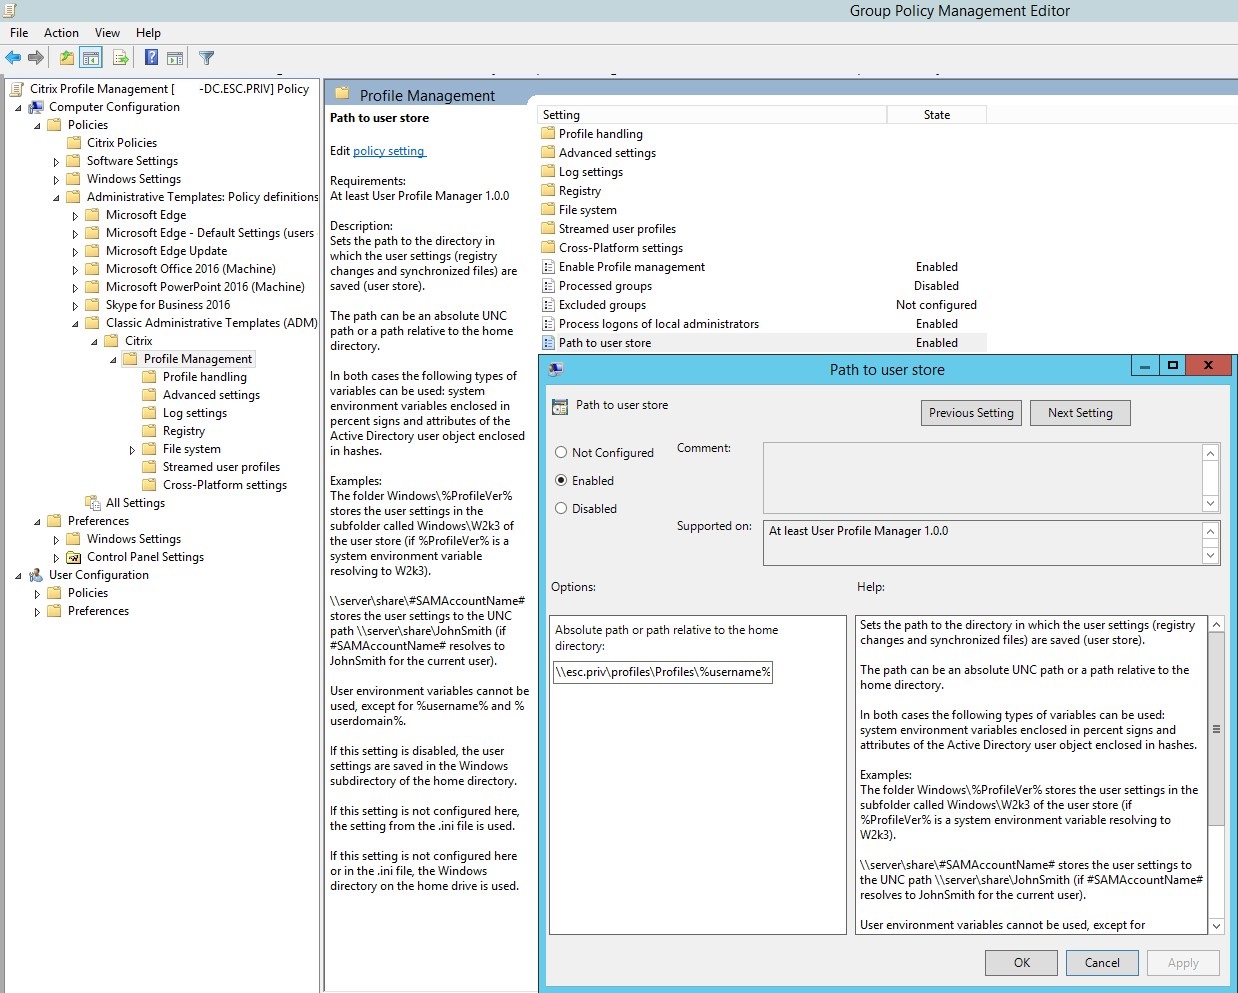Collapse the Preferences node under Computer Configuration
The width and height of the screenshot is (1238, 993).
pos(37,522)
